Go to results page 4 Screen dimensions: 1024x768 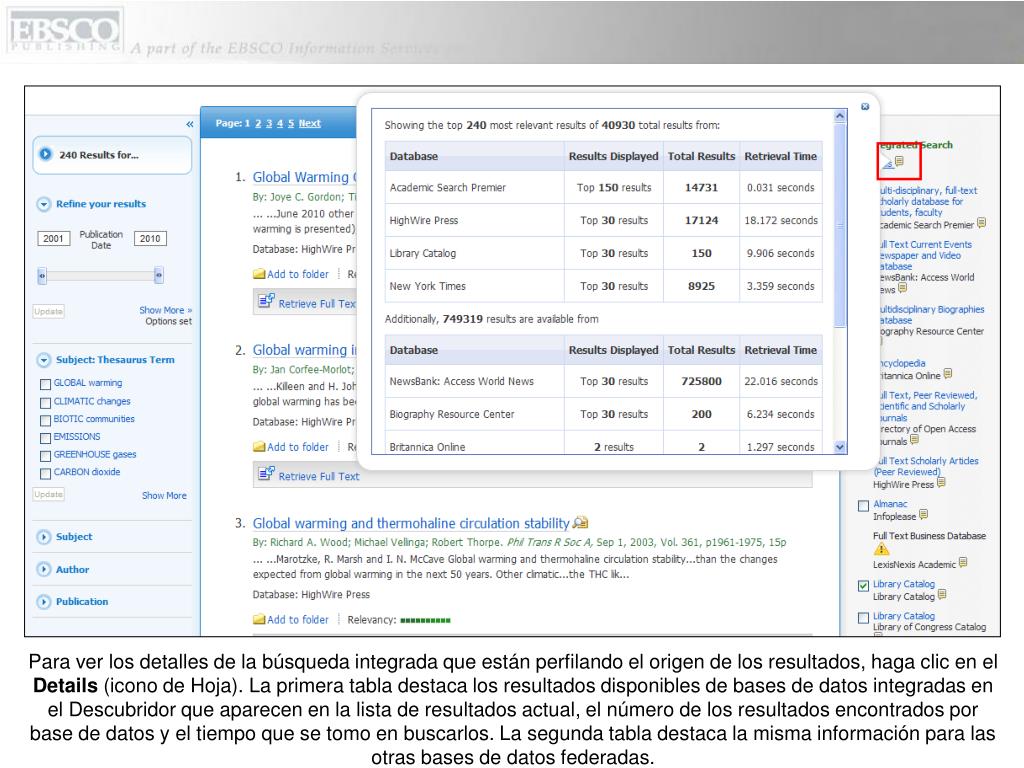pos(280,123)
